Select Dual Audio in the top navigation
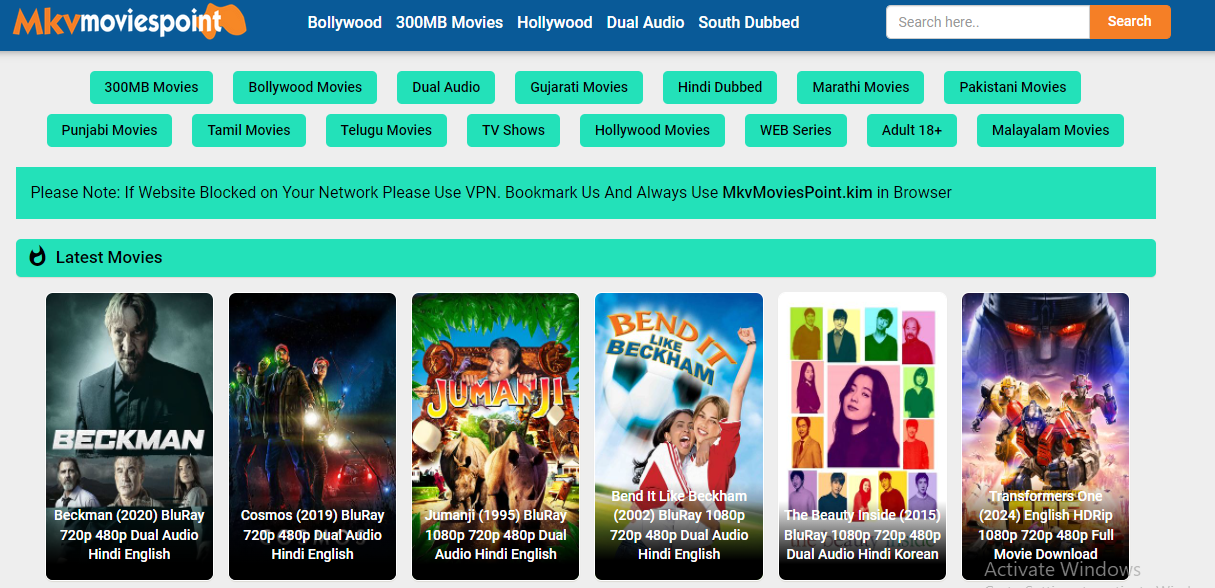 [x=646, y=22]
